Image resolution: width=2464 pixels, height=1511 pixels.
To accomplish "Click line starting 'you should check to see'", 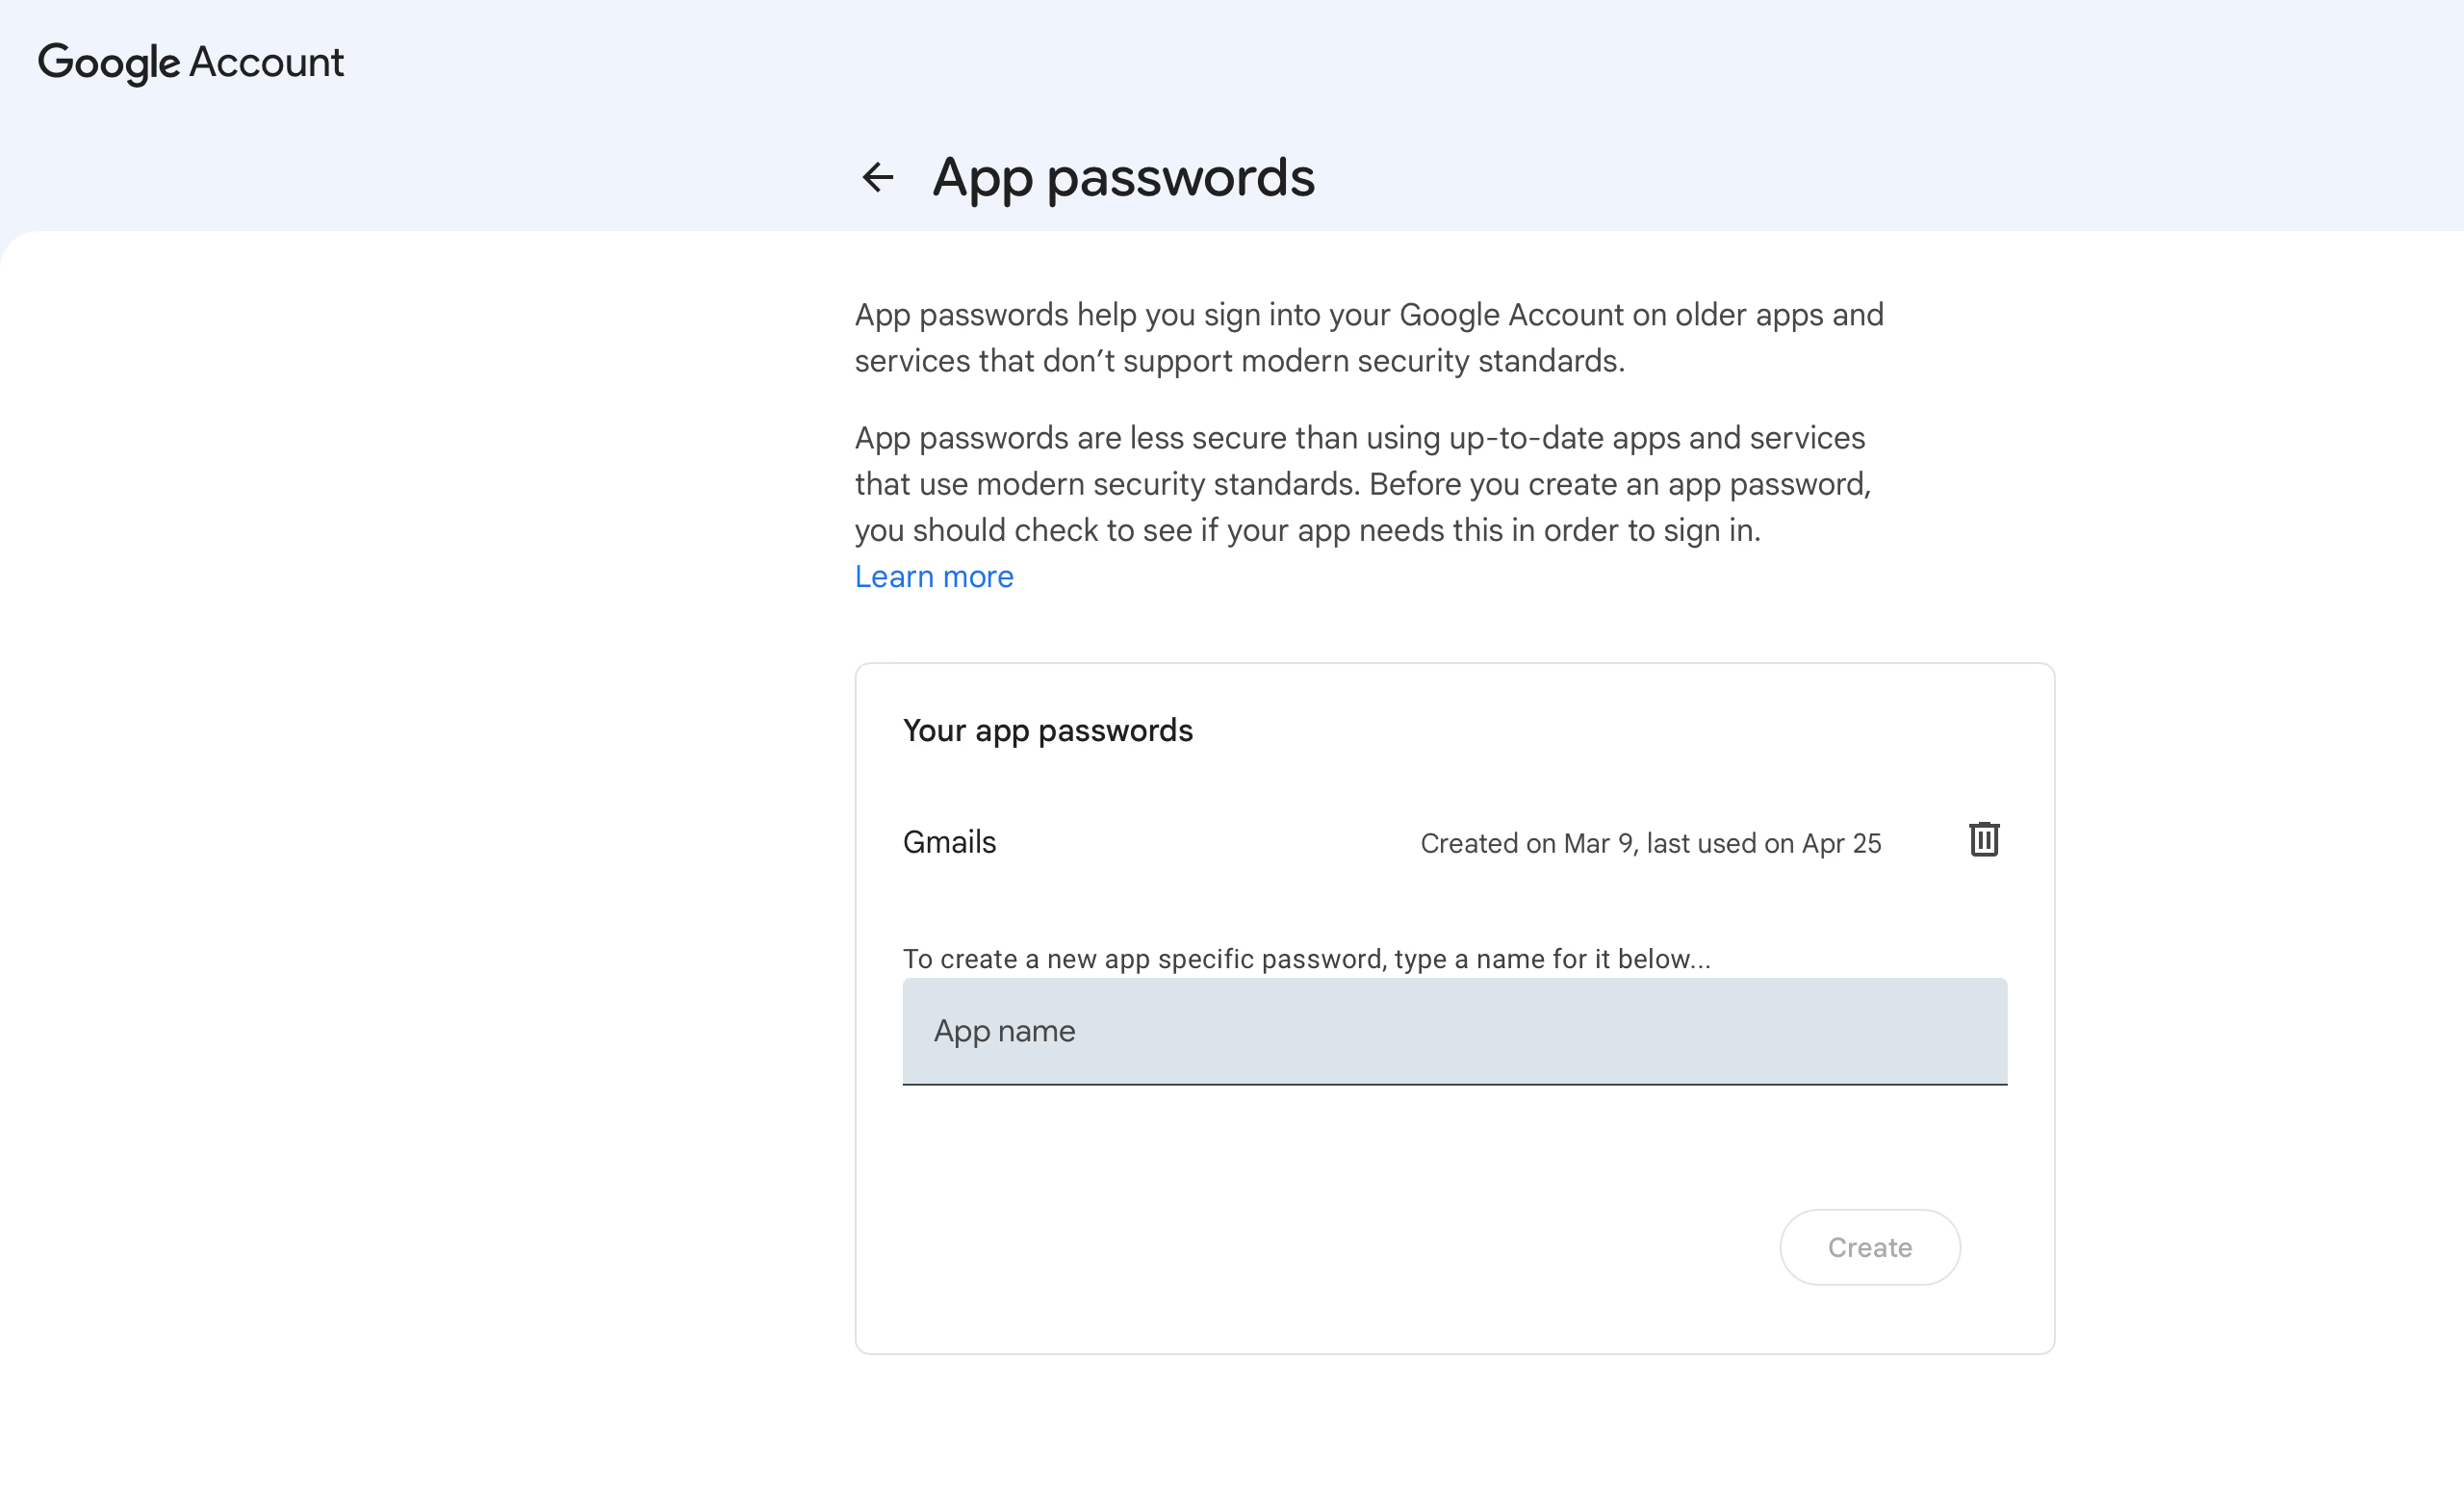I will (x=1307, y=530).
